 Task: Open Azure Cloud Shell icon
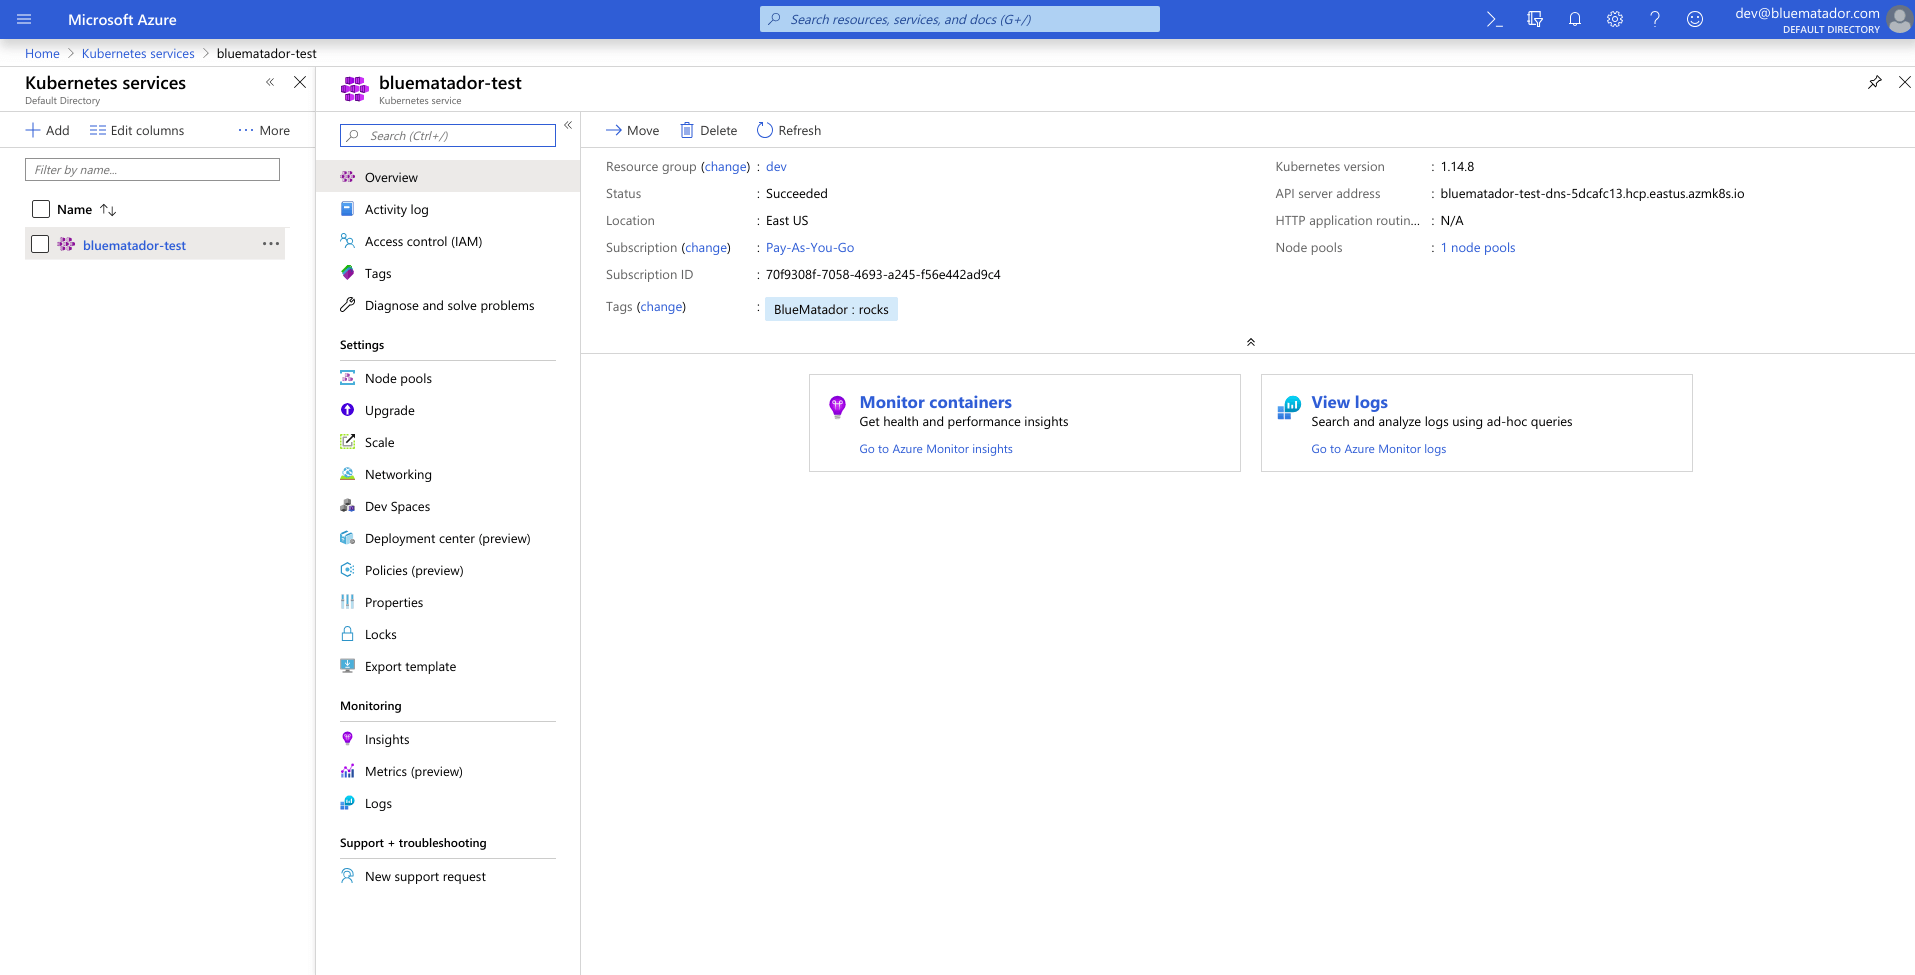coord(1494,20)
